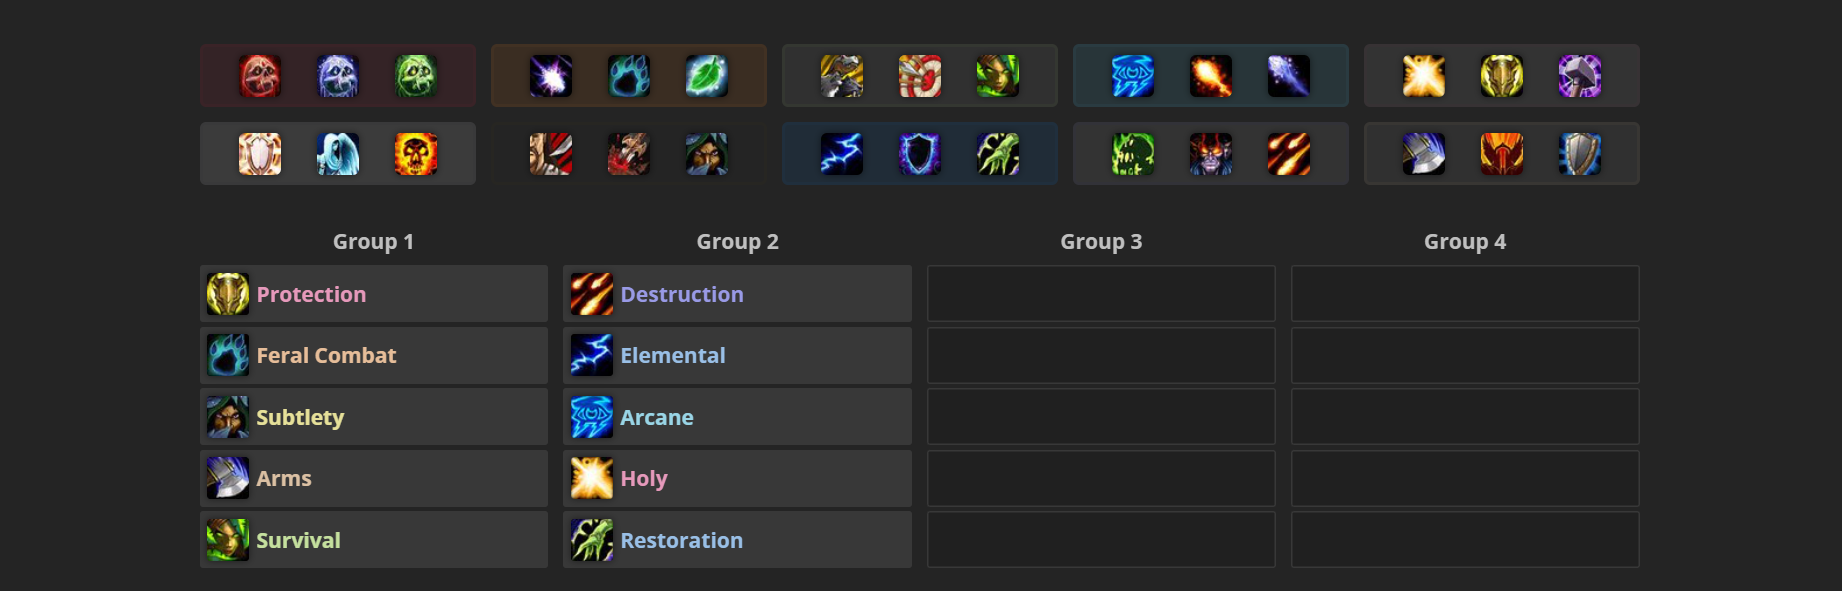Select the blue Feral Combat paw icon

(627, 75)
